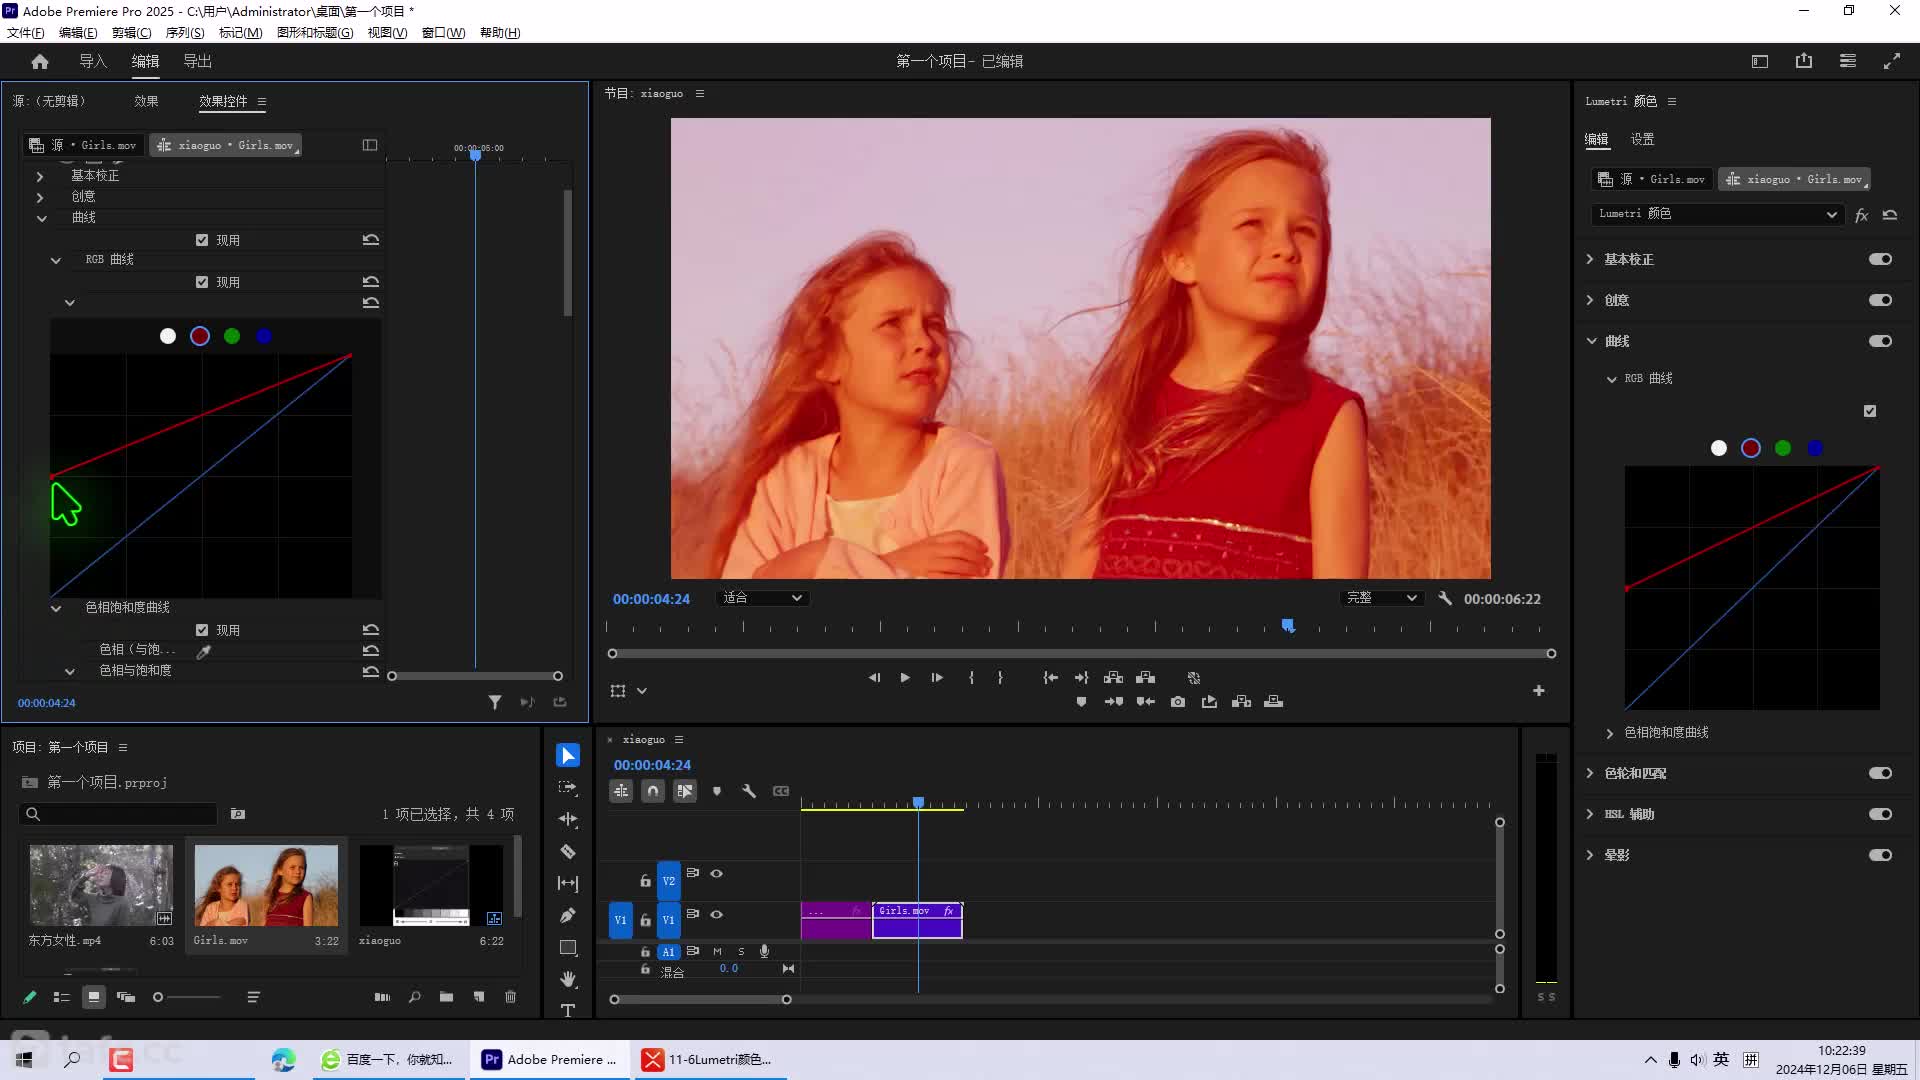Select the Hand tool
The height and width of the screenshot is (1080, 1920).
click(568, 979)
